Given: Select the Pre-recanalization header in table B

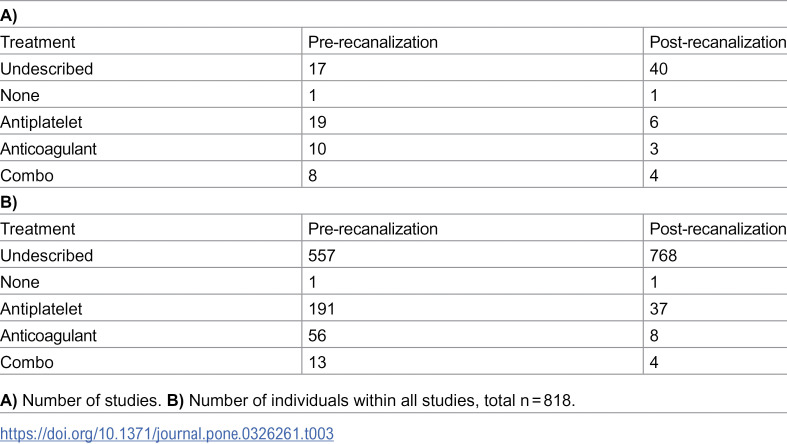Looking at the screenshot, I should pyautogui.click(x=373, y=229).
